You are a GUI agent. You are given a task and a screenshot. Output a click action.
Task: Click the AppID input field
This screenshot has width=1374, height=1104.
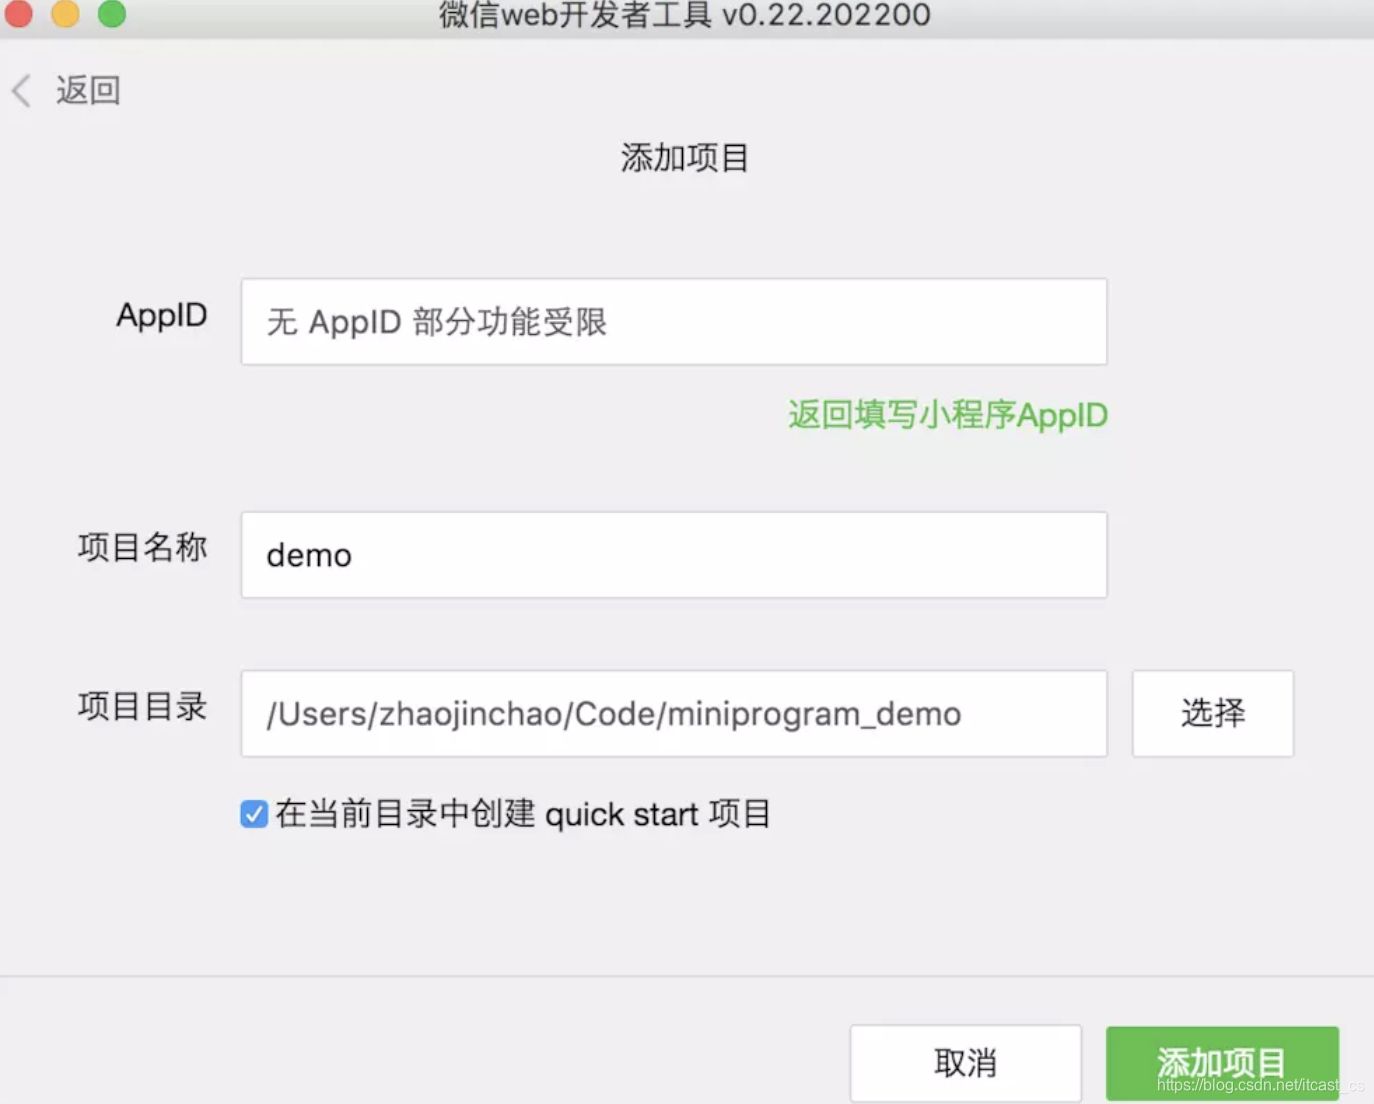674,322
